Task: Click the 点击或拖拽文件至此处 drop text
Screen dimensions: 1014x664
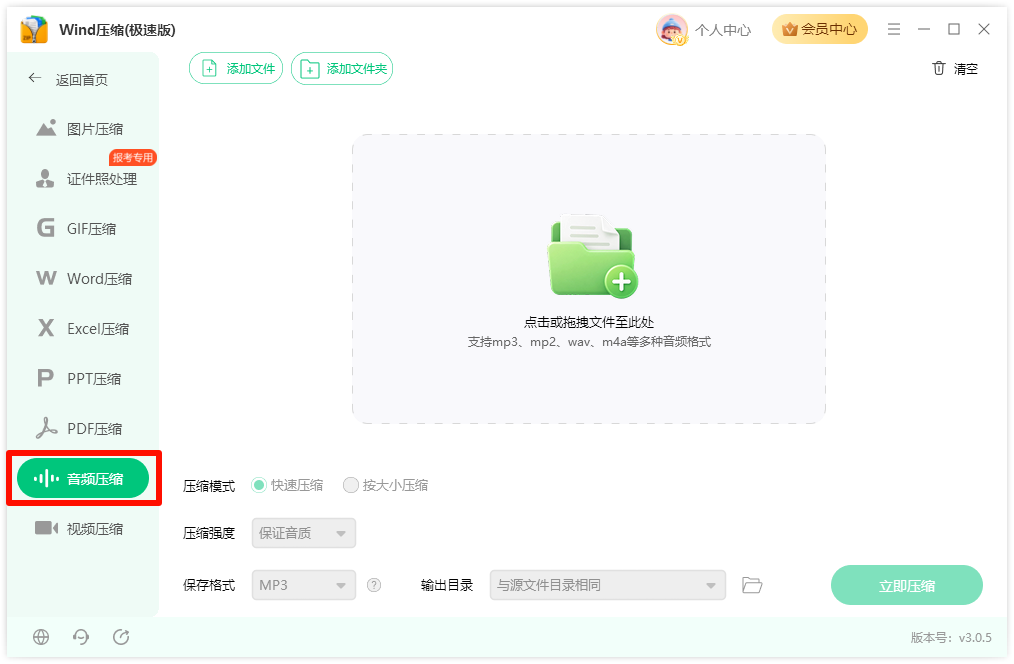Action: click(589, 322)
